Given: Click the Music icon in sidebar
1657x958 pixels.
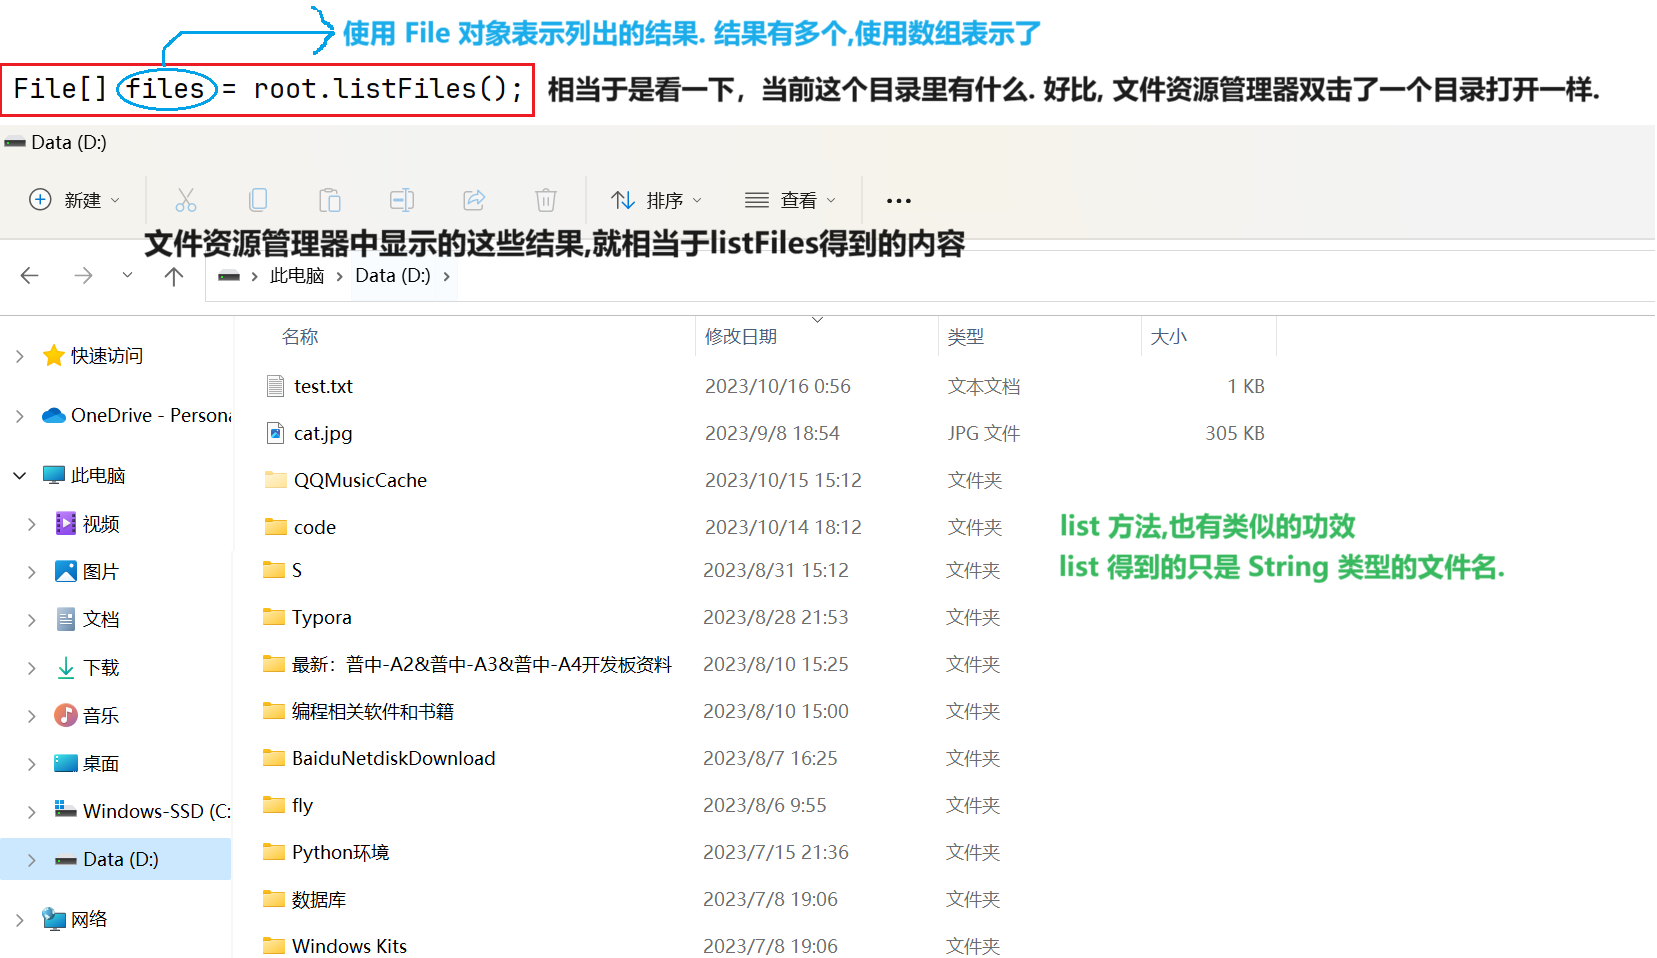Looking at the screenshot, I should 66,715.
